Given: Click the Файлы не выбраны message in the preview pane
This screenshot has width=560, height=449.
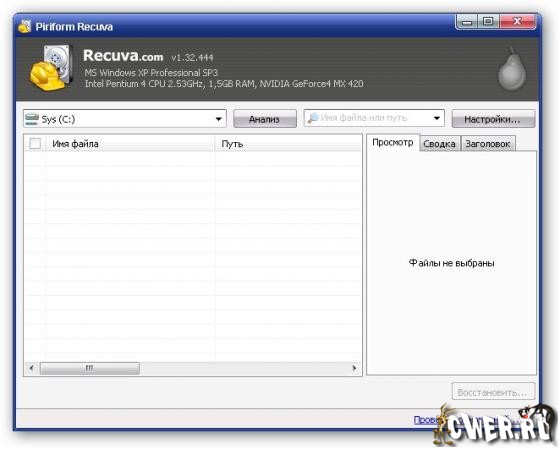Looking at the screenshot, I should point(451,263).
